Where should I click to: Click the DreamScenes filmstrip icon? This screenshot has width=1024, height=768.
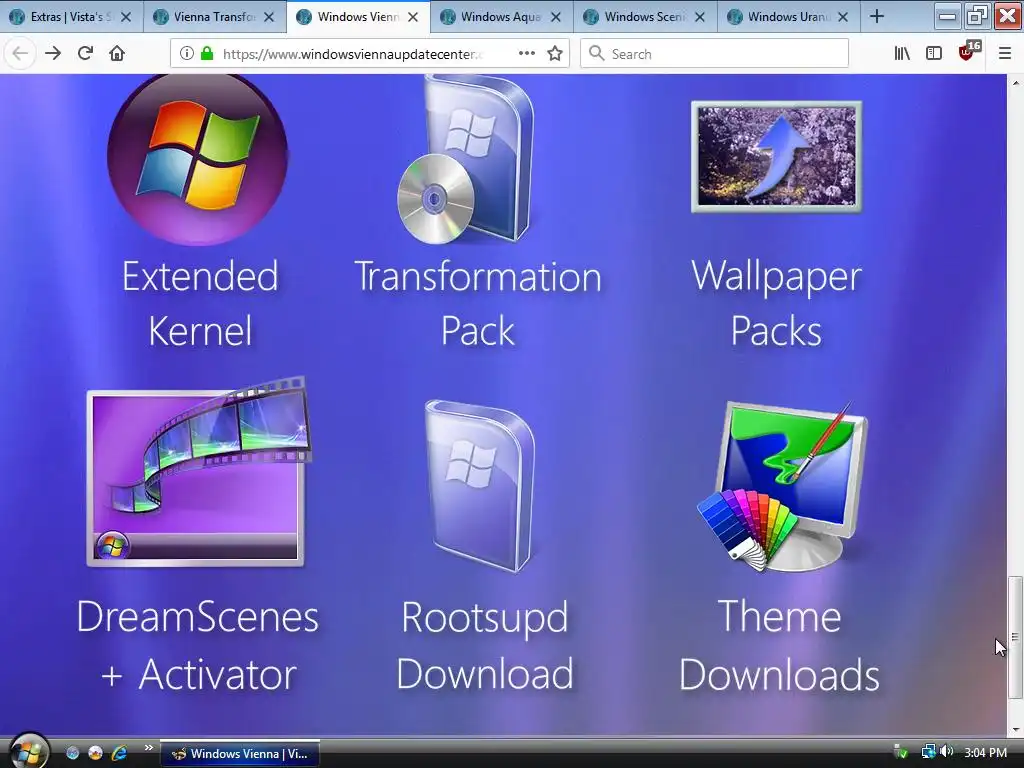point(198,471)
